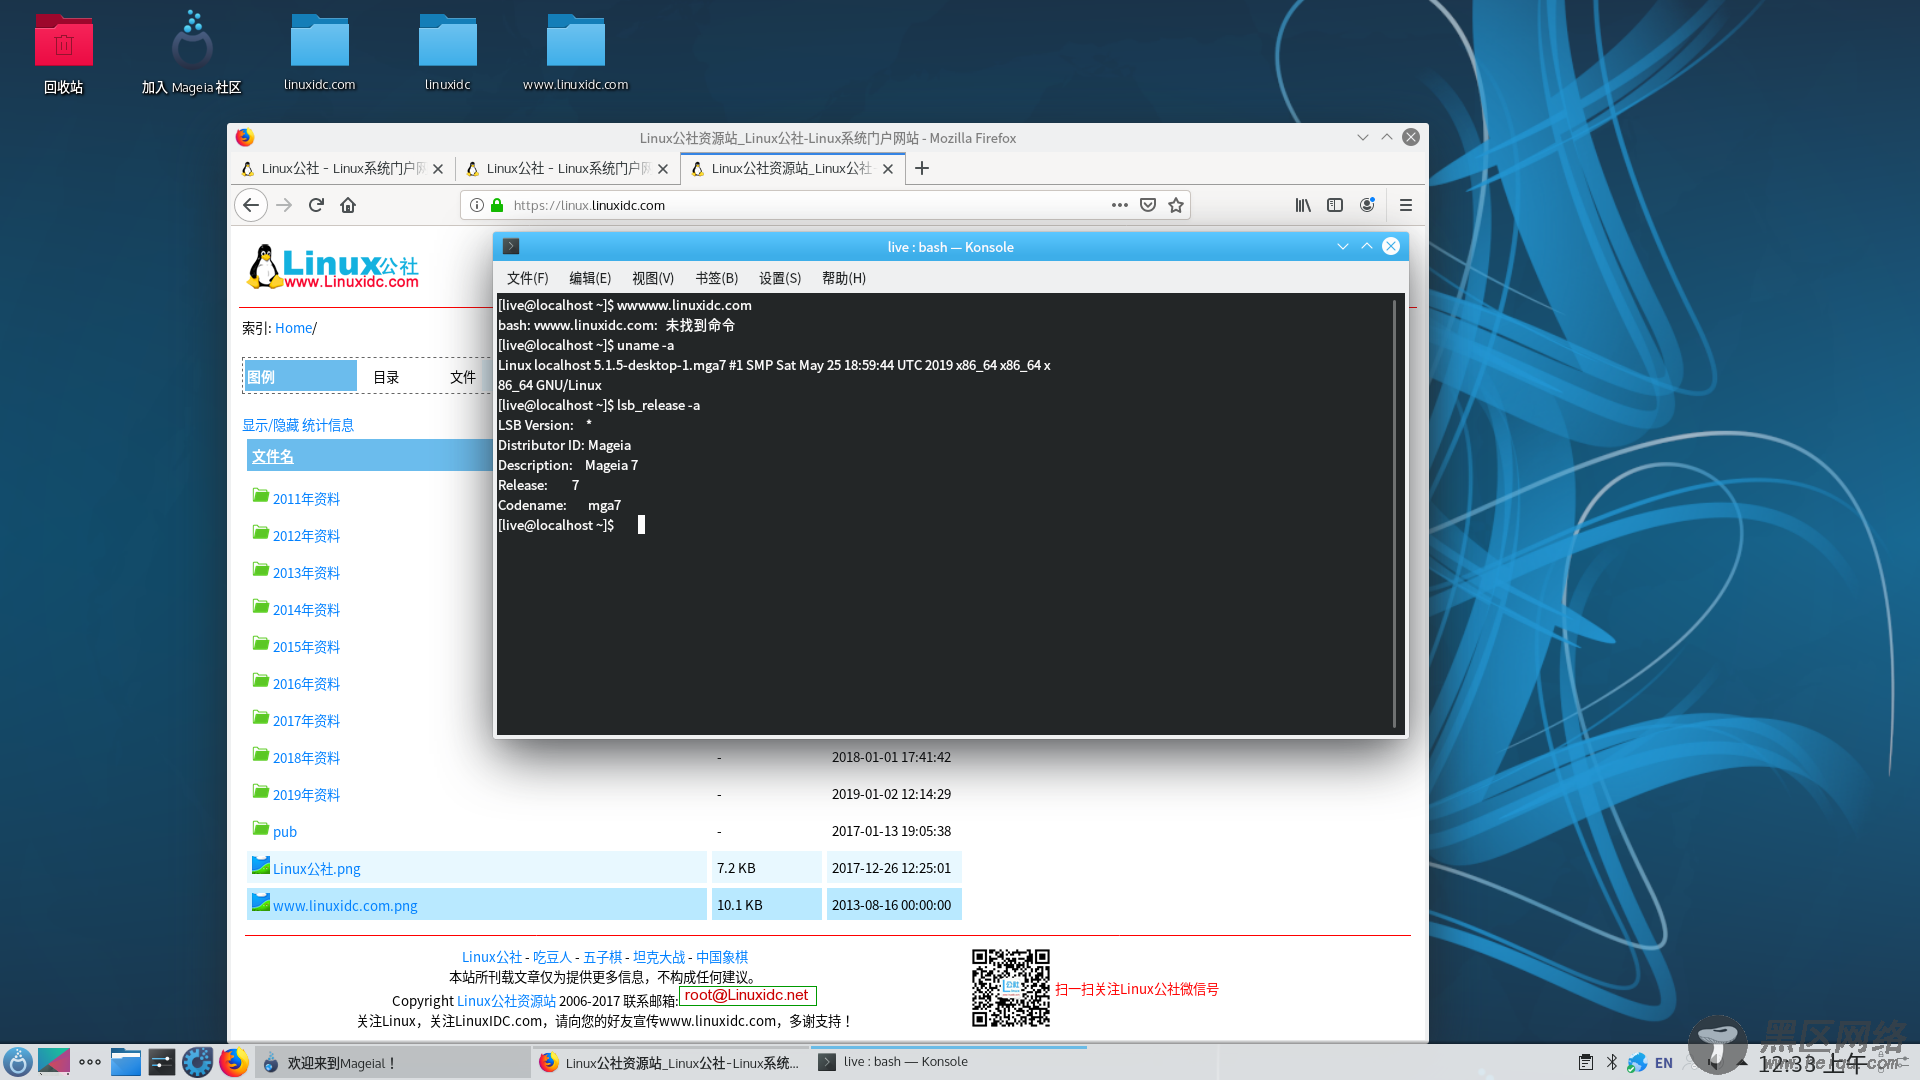1920x1080 pixels.
Task: Open the 2014年资料 folder
Action: 306,610
